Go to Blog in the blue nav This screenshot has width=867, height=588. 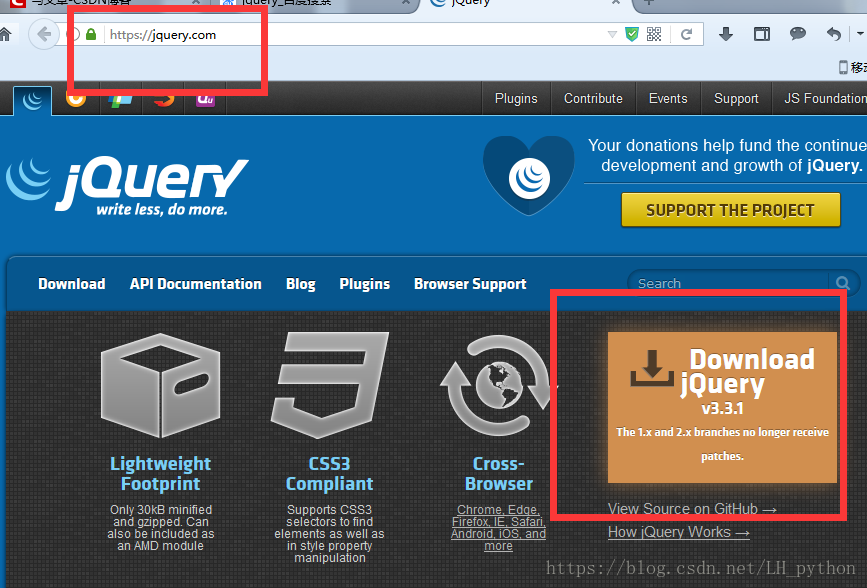[x=301, y=284]
